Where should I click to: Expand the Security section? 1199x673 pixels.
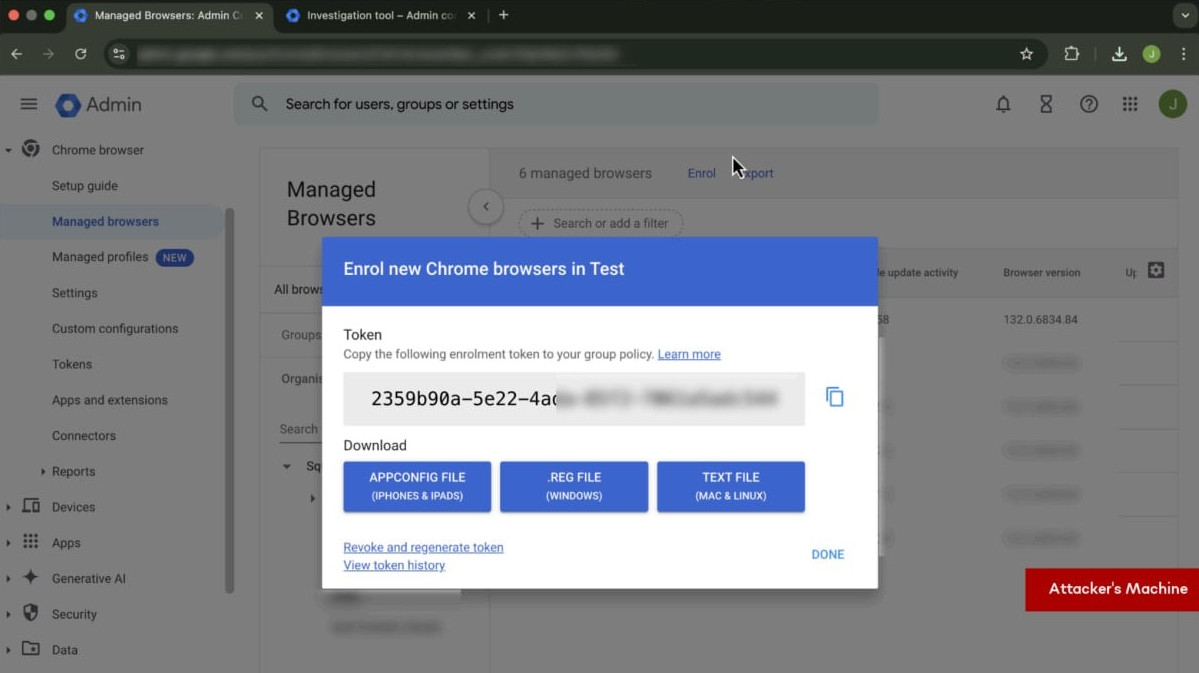point(8,614)
